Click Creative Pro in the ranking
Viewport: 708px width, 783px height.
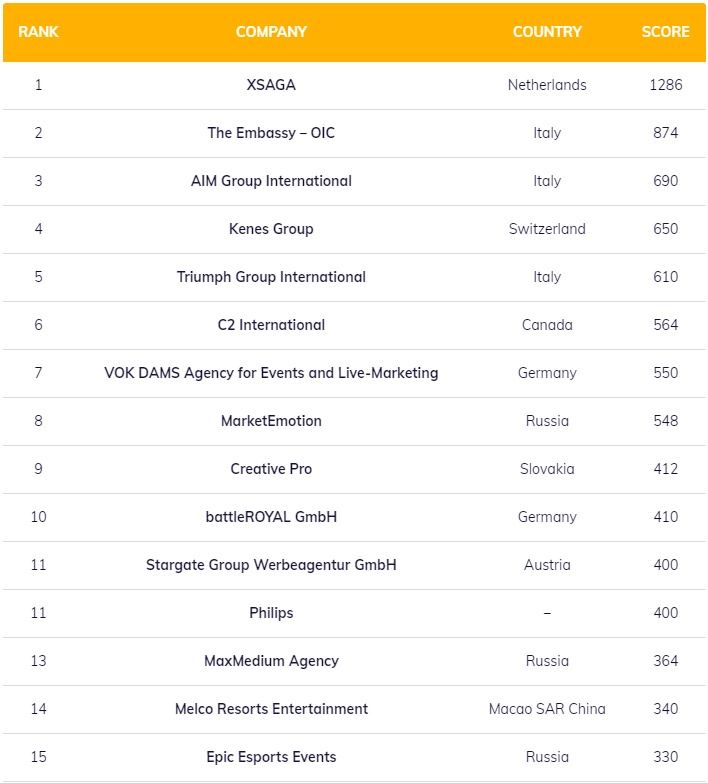click(271, 469)
